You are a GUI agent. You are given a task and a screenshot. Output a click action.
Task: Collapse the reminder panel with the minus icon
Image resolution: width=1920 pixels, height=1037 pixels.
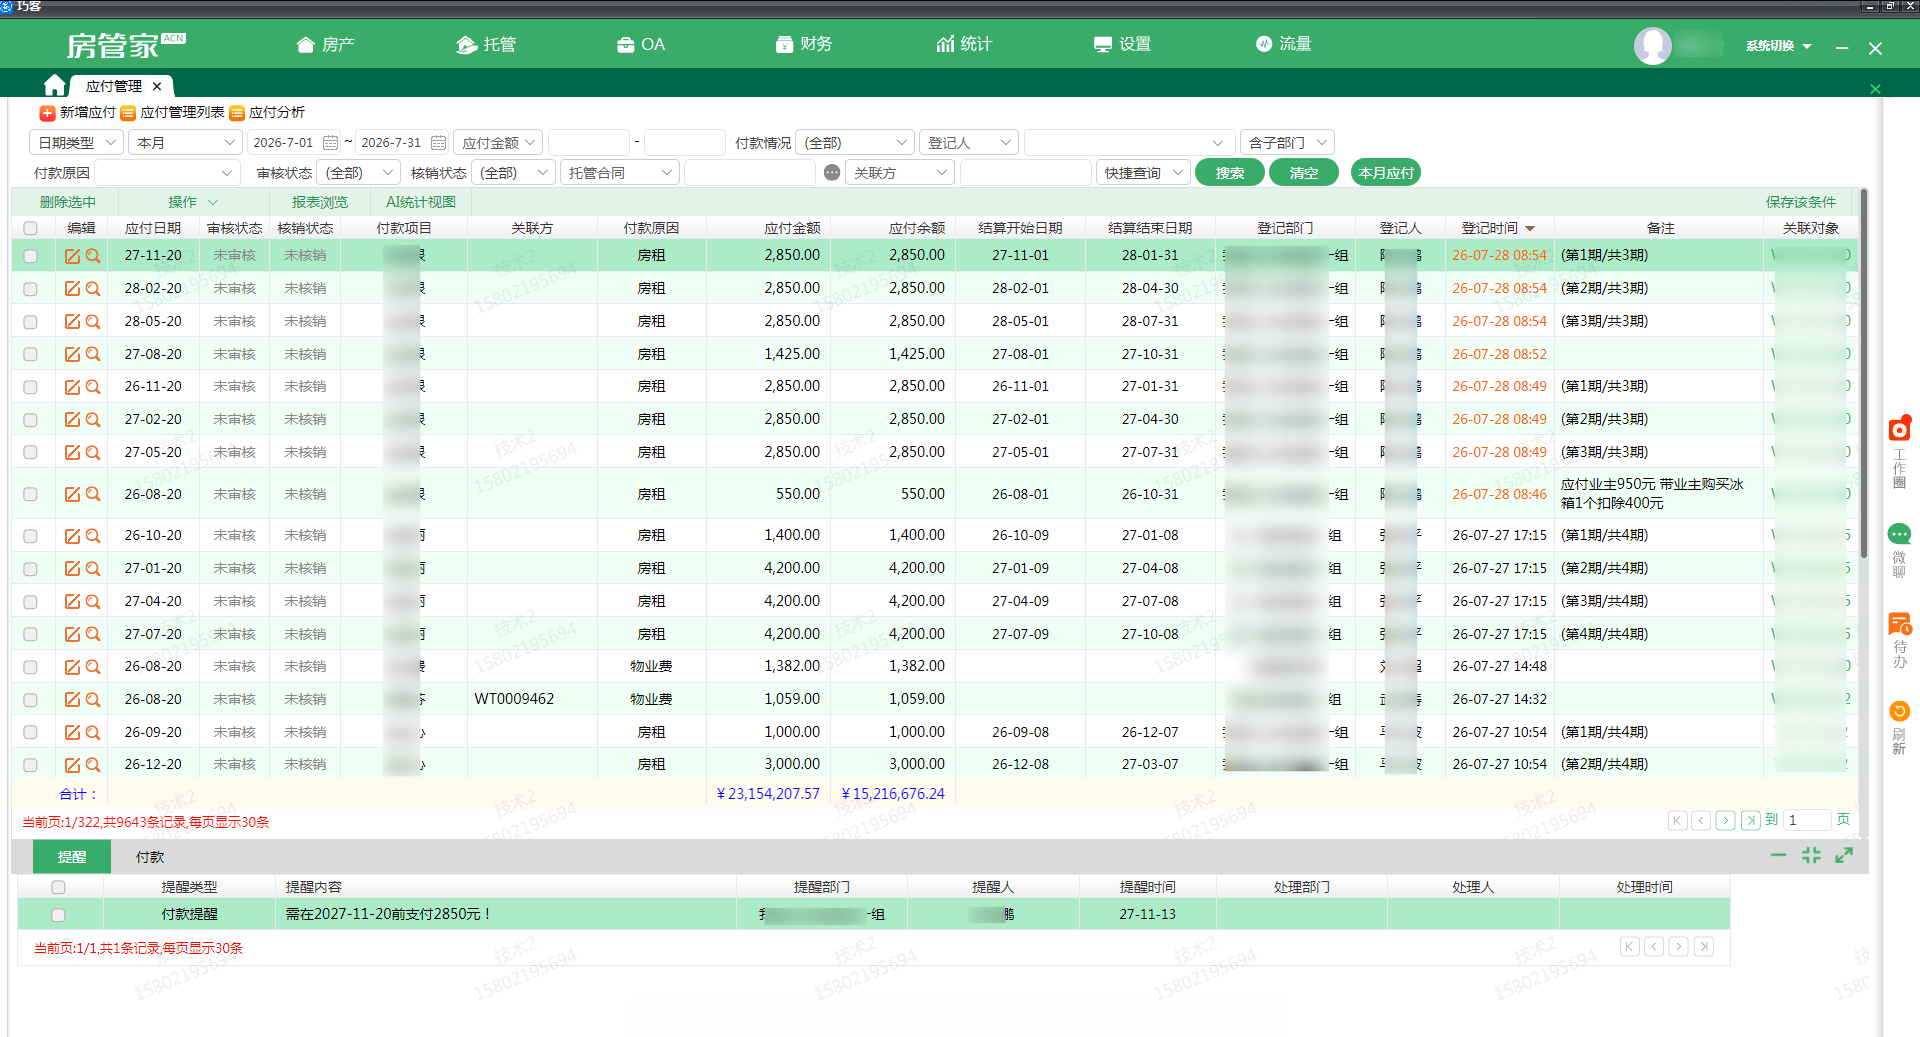pos(1778,855)
